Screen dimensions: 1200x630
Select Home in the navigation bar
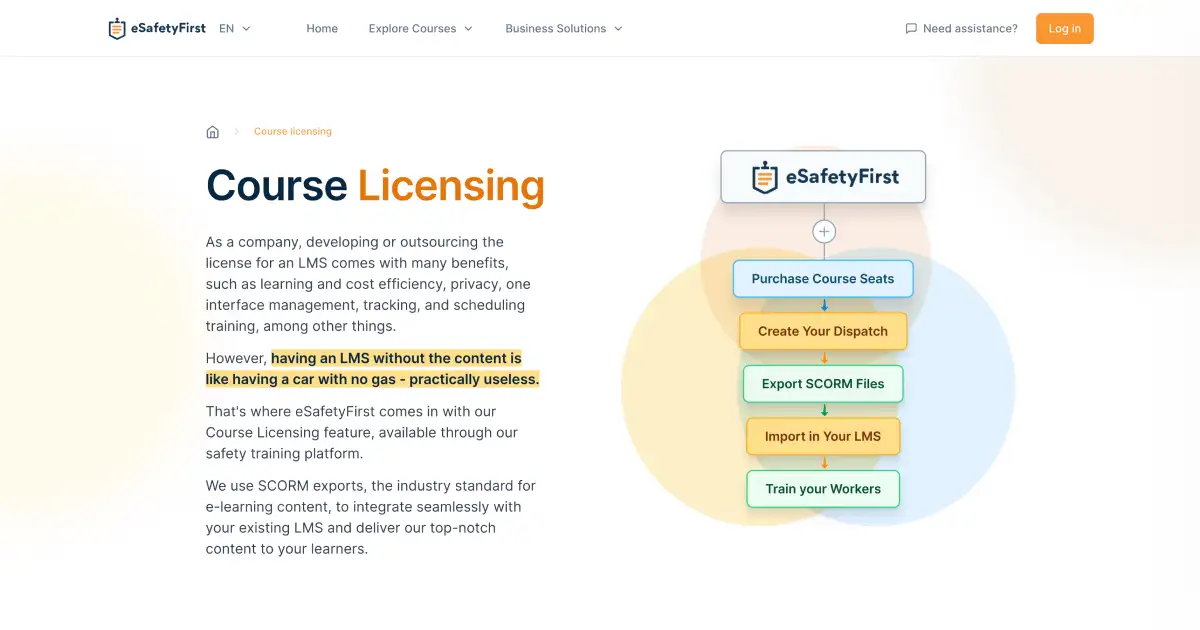(x=322, y=28)
